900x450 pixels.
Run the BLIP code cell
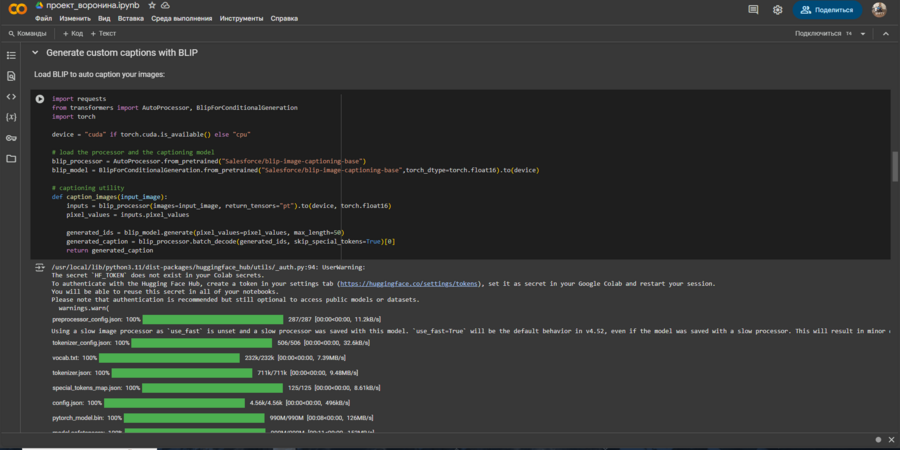click(40, 99)
